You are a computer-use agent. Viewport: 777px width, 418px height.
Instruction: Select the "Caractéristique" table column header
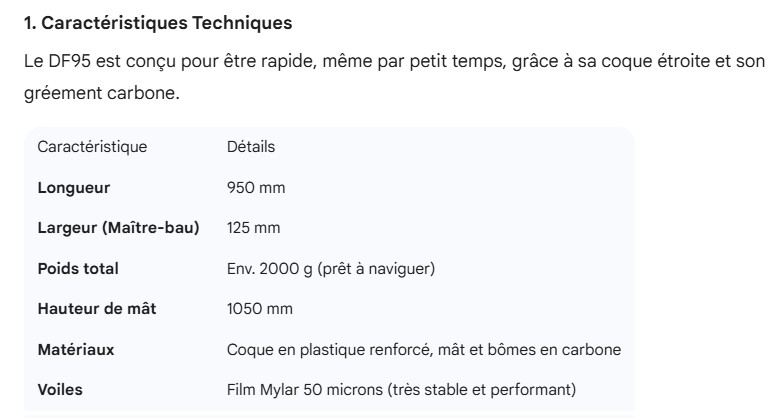(x=92, y=147)
